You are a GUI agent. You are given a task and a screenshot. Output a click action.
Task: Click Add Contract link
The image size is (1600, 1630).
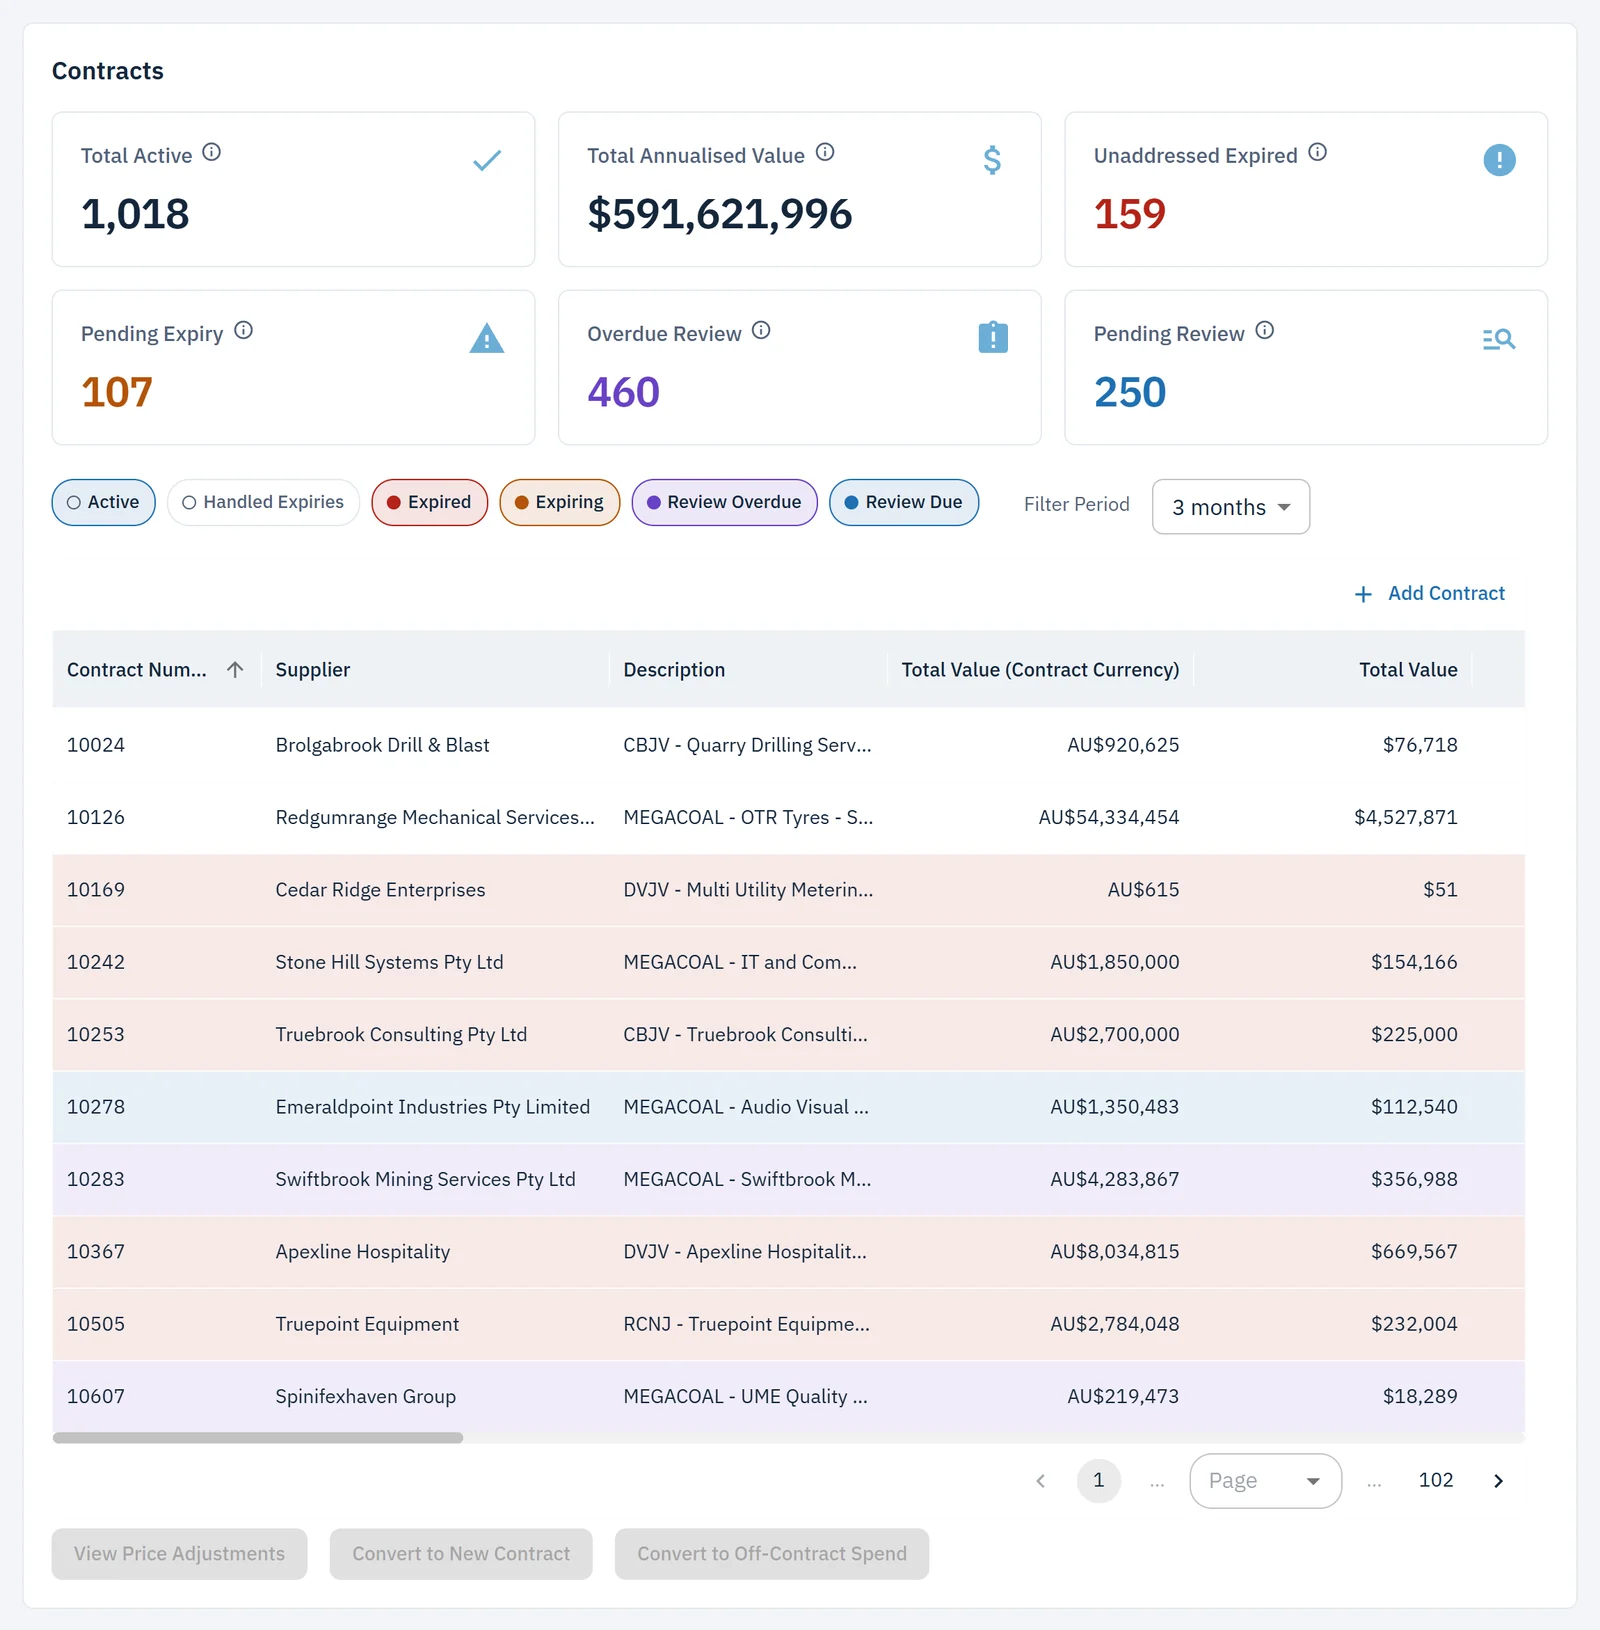pos(1430,594)
